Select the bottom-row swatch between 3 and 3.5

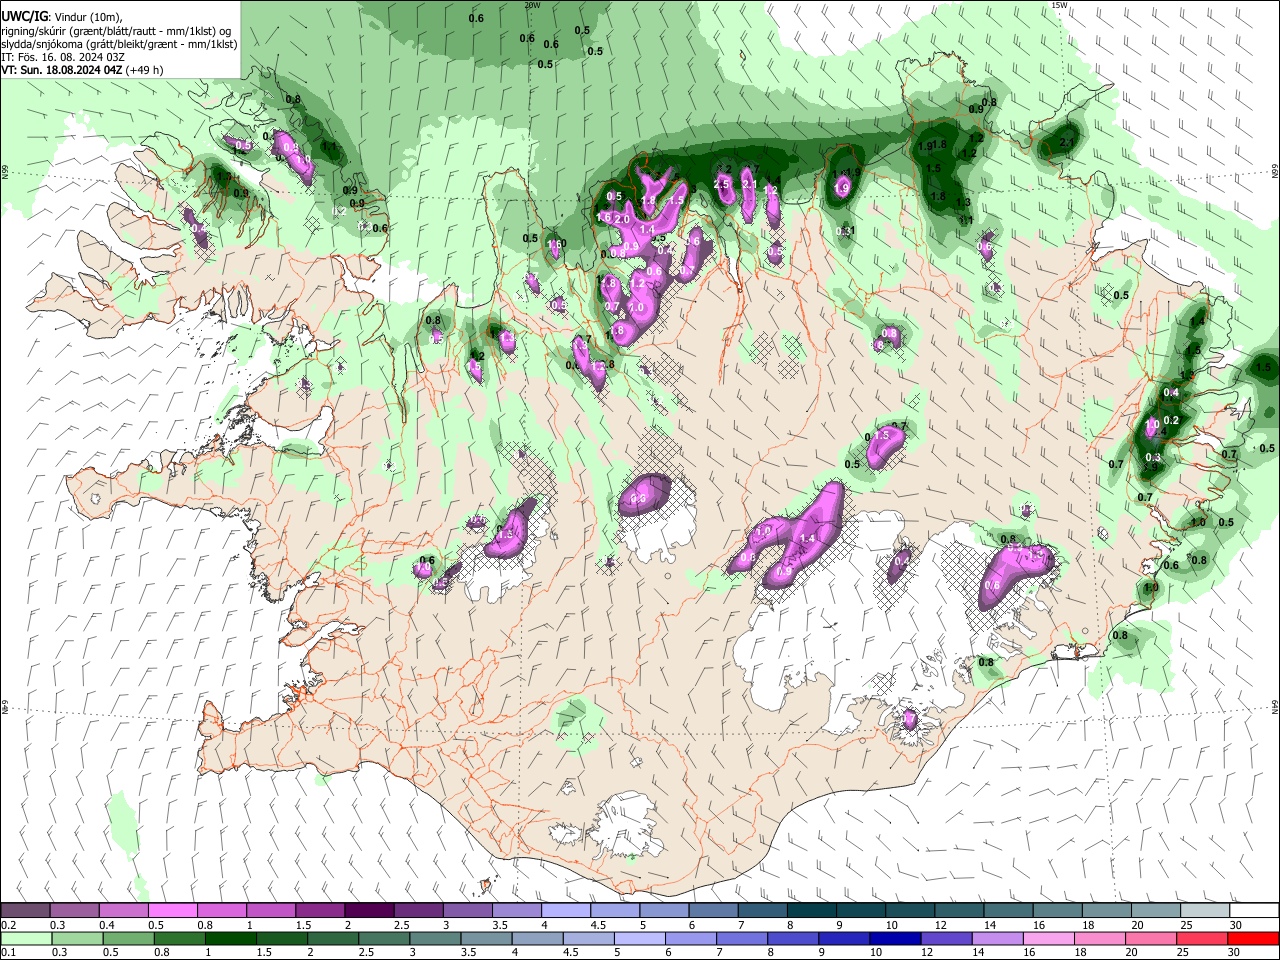434,938
